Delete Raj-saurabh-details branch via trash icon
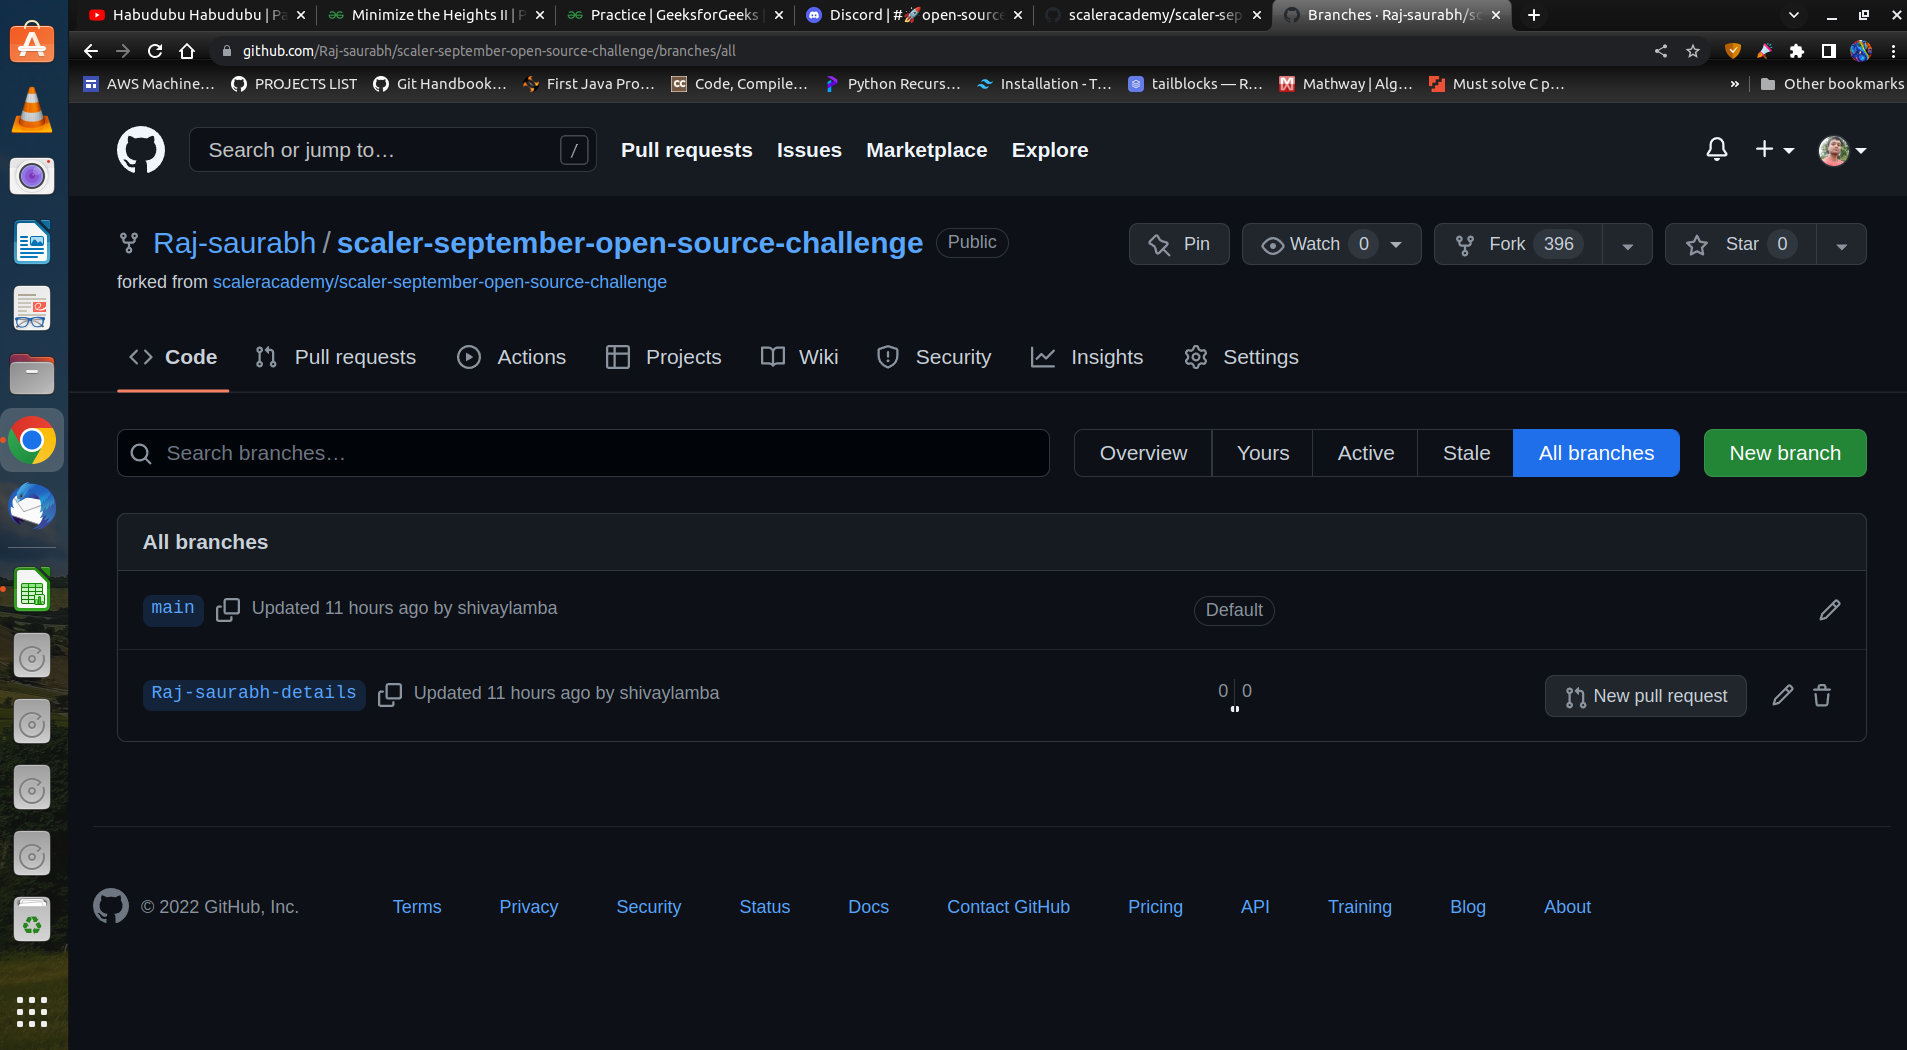Viewport: 1907px width, 1050px height. [1821, 695]
